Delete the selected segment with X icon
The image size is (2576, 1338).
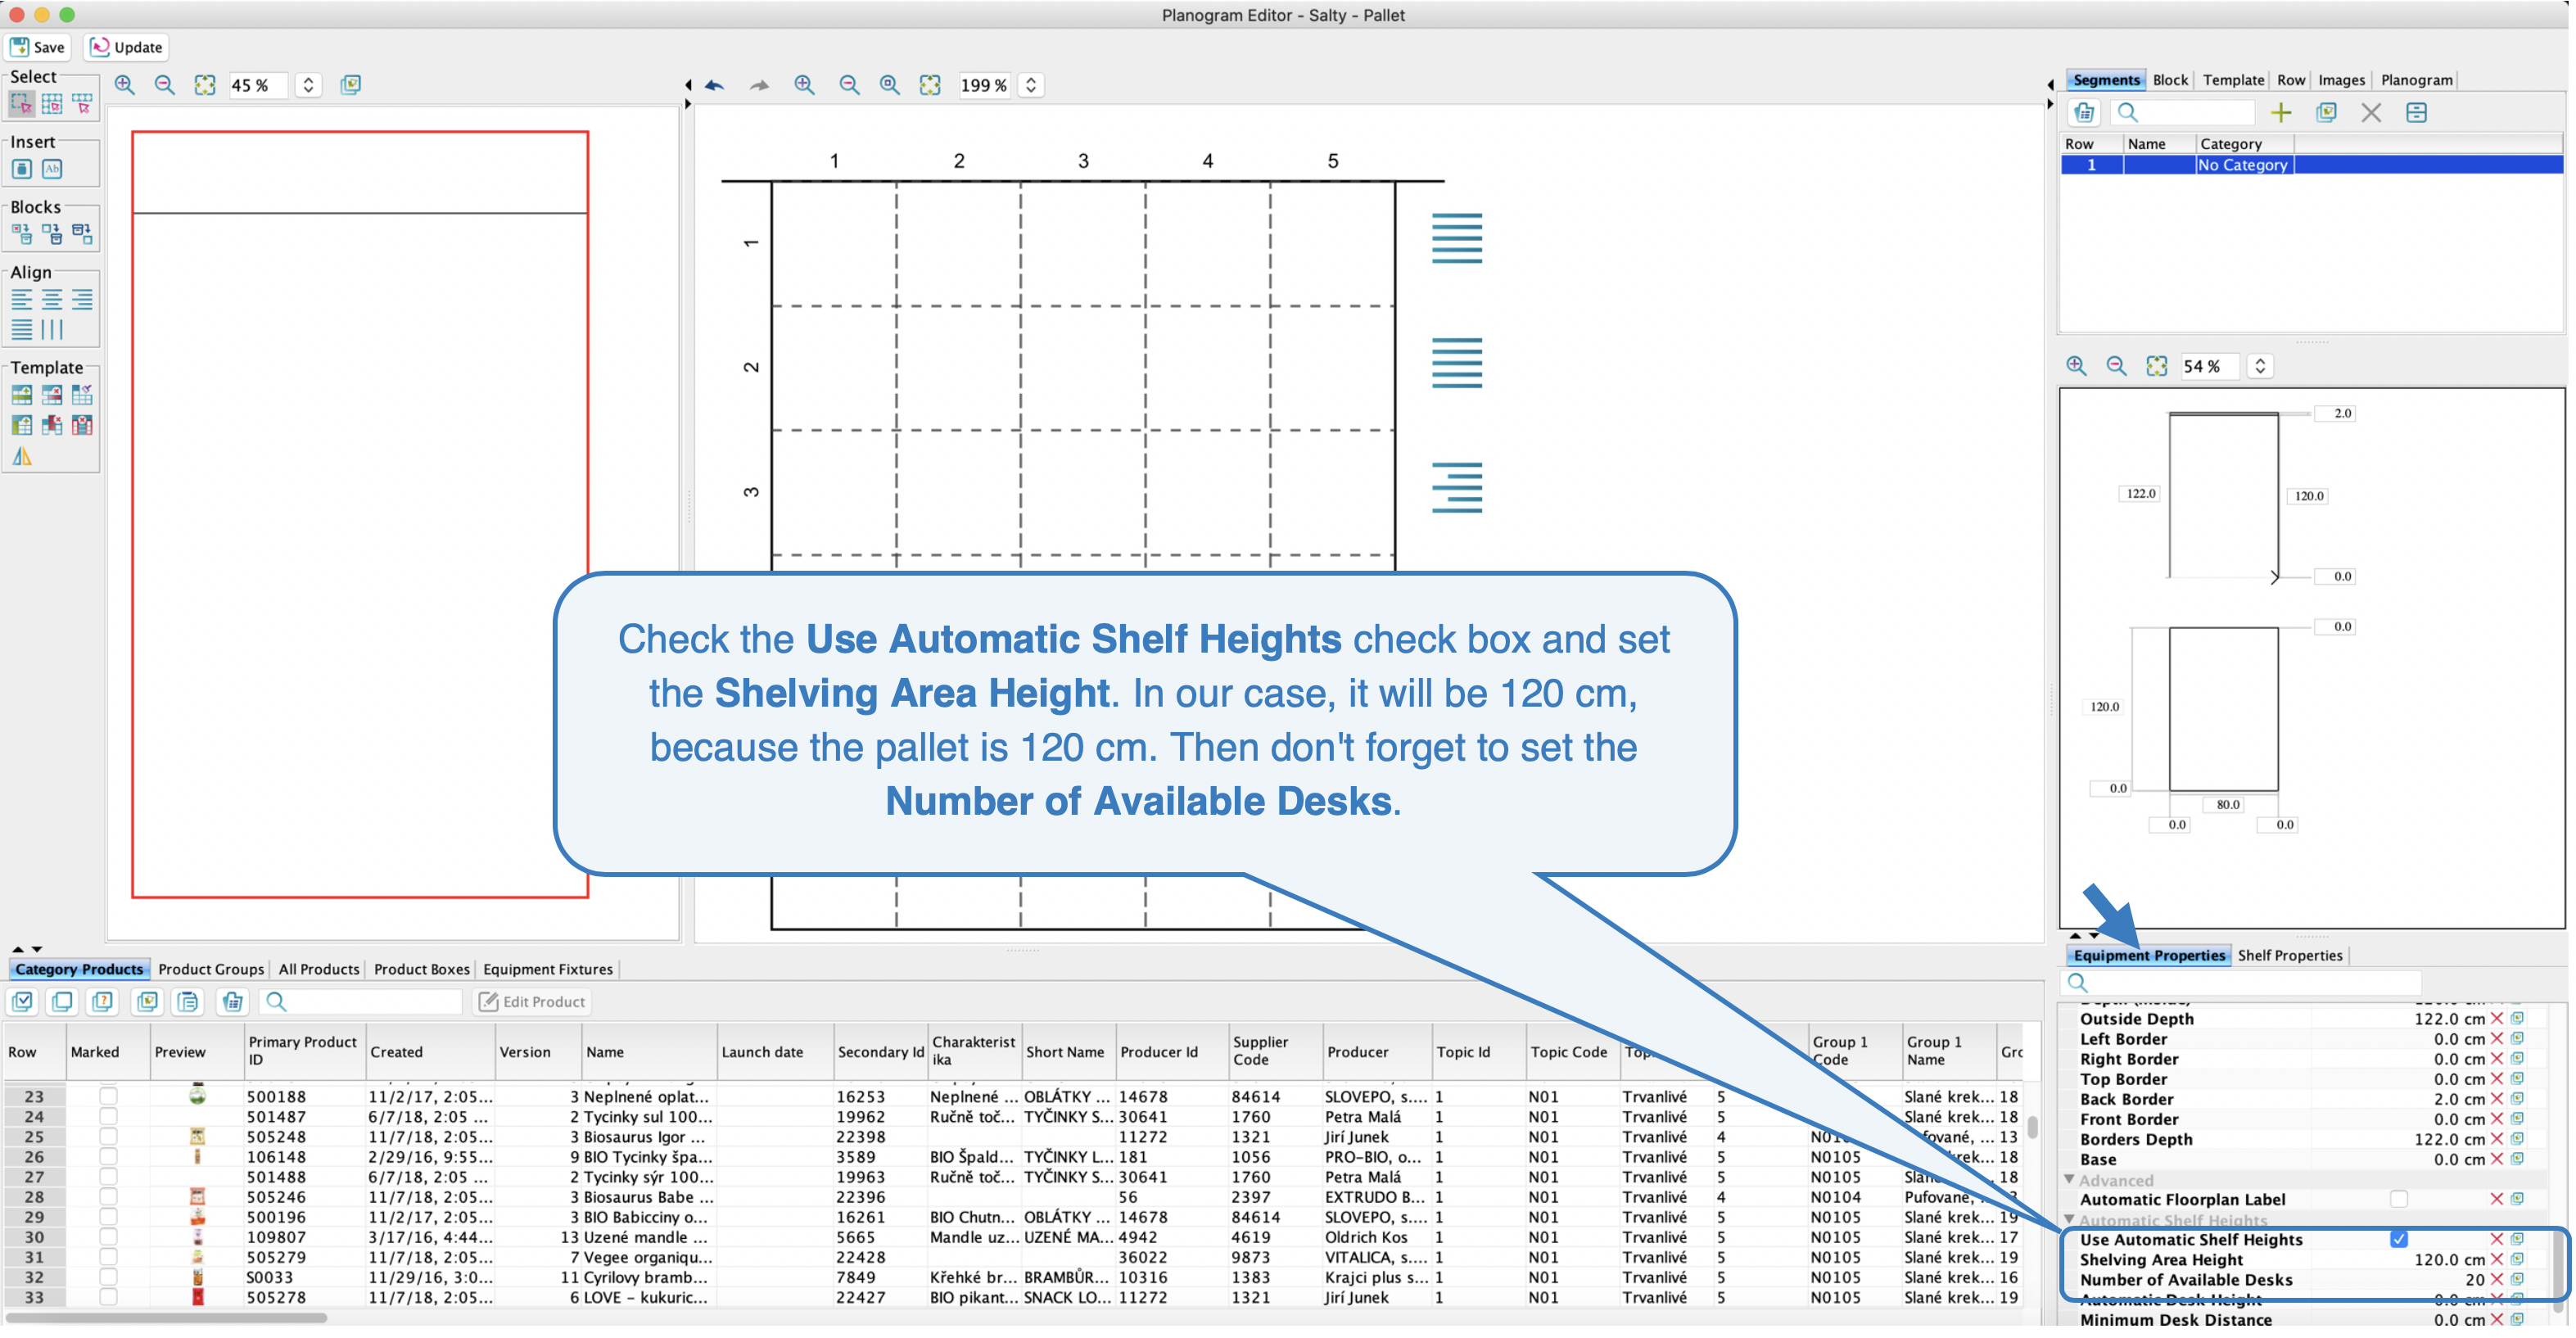click(x=2371, y=112)
